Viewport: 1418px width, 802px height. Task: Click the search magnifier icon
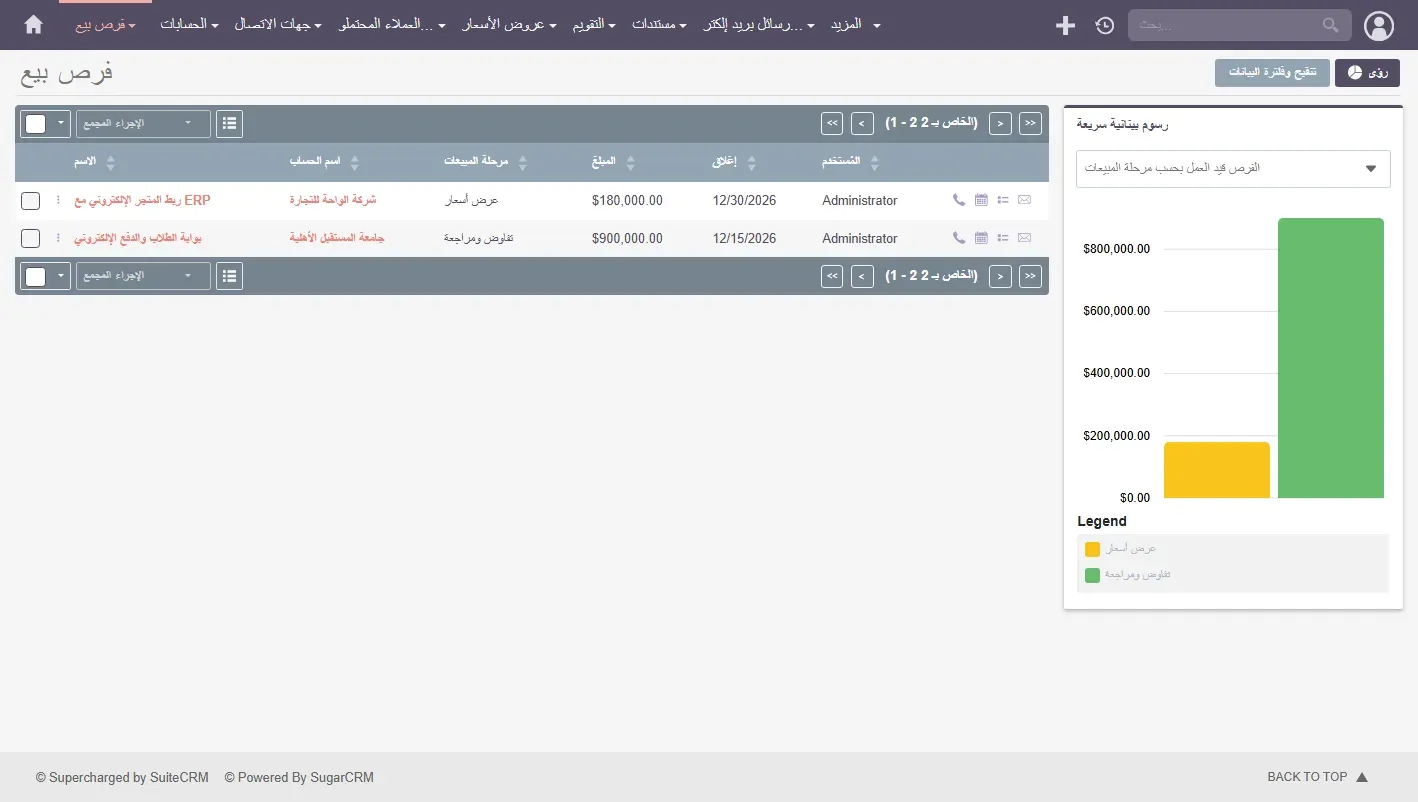(x=1330, y=25)
